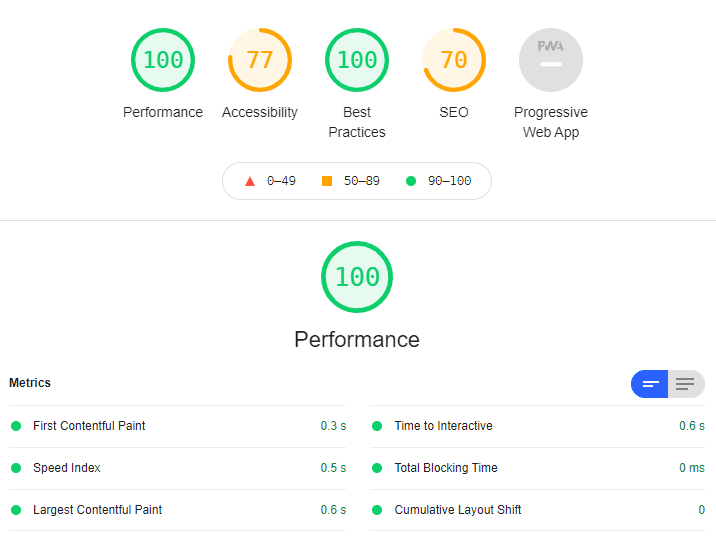Open the Accessibility gauge scoring 77

(x=260, y=60)
